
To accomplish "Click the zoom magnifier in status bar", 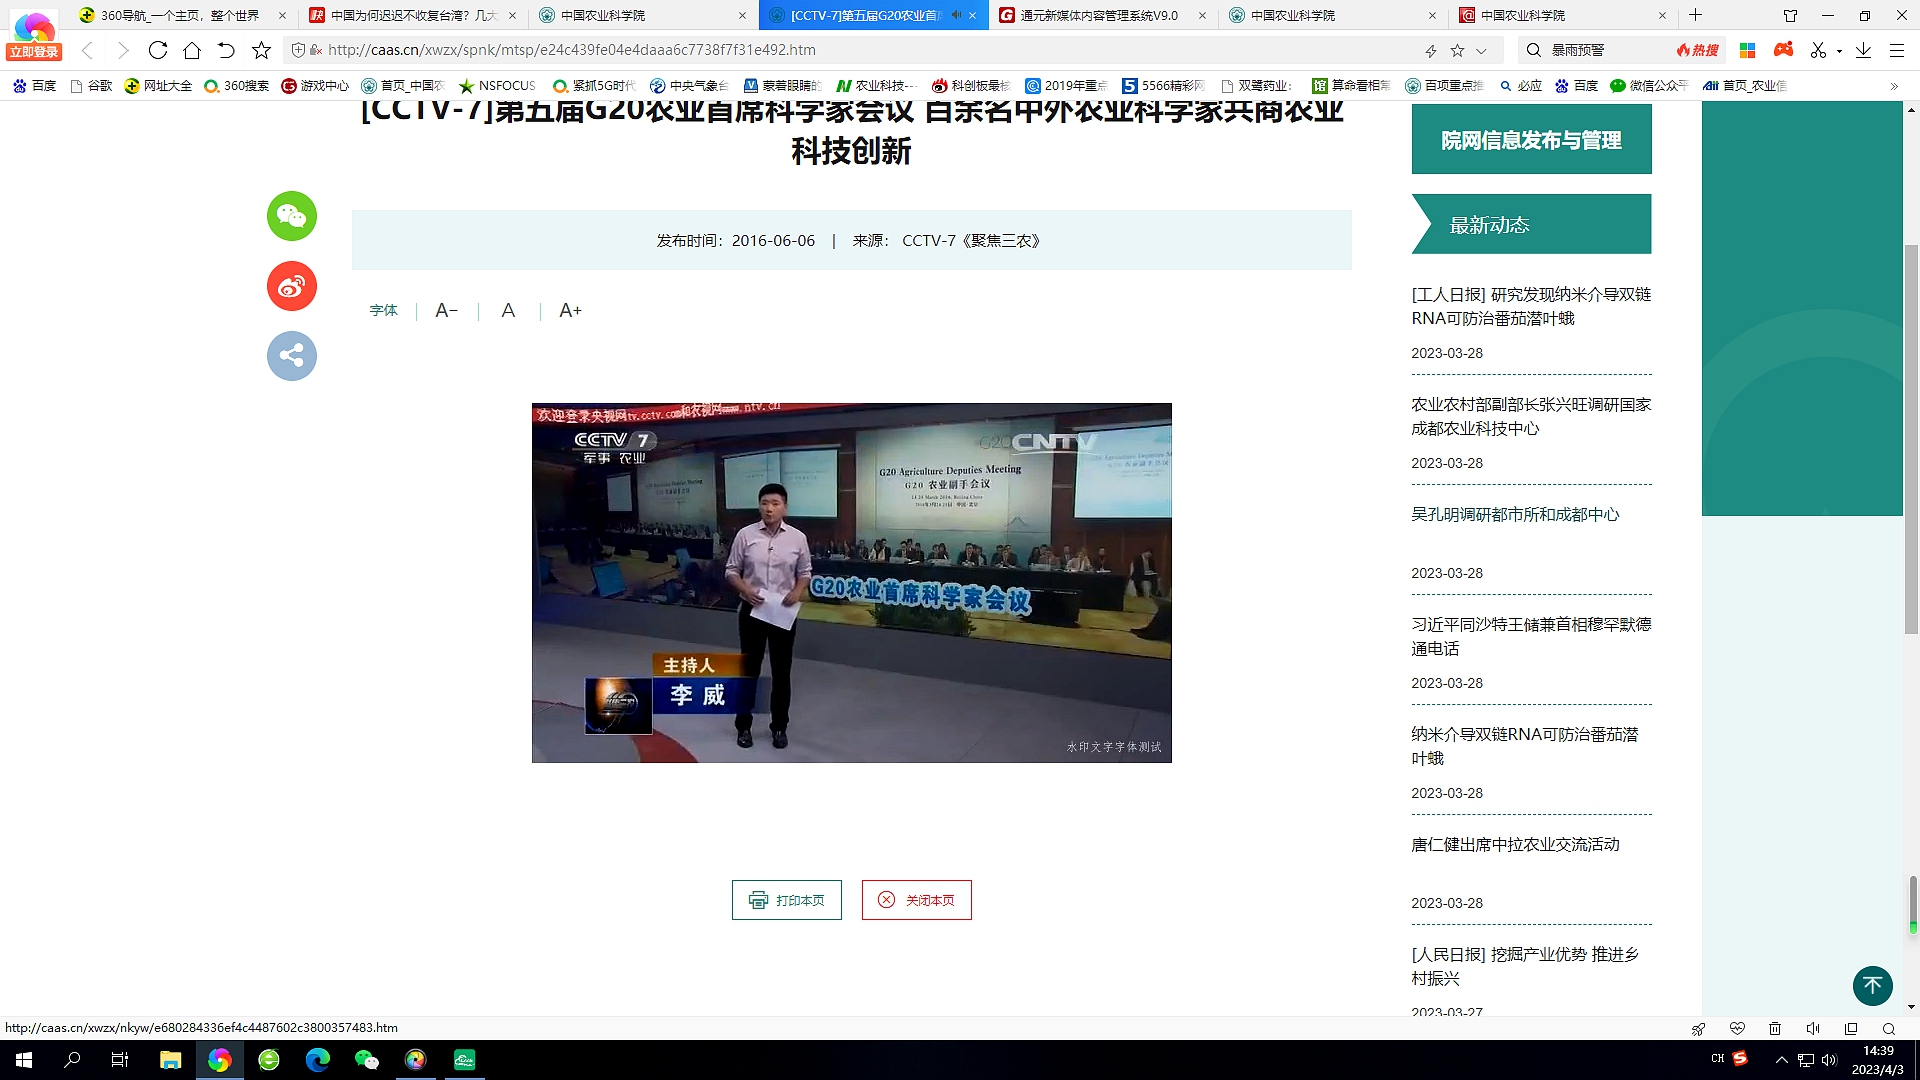I will click(1889, 1028).
